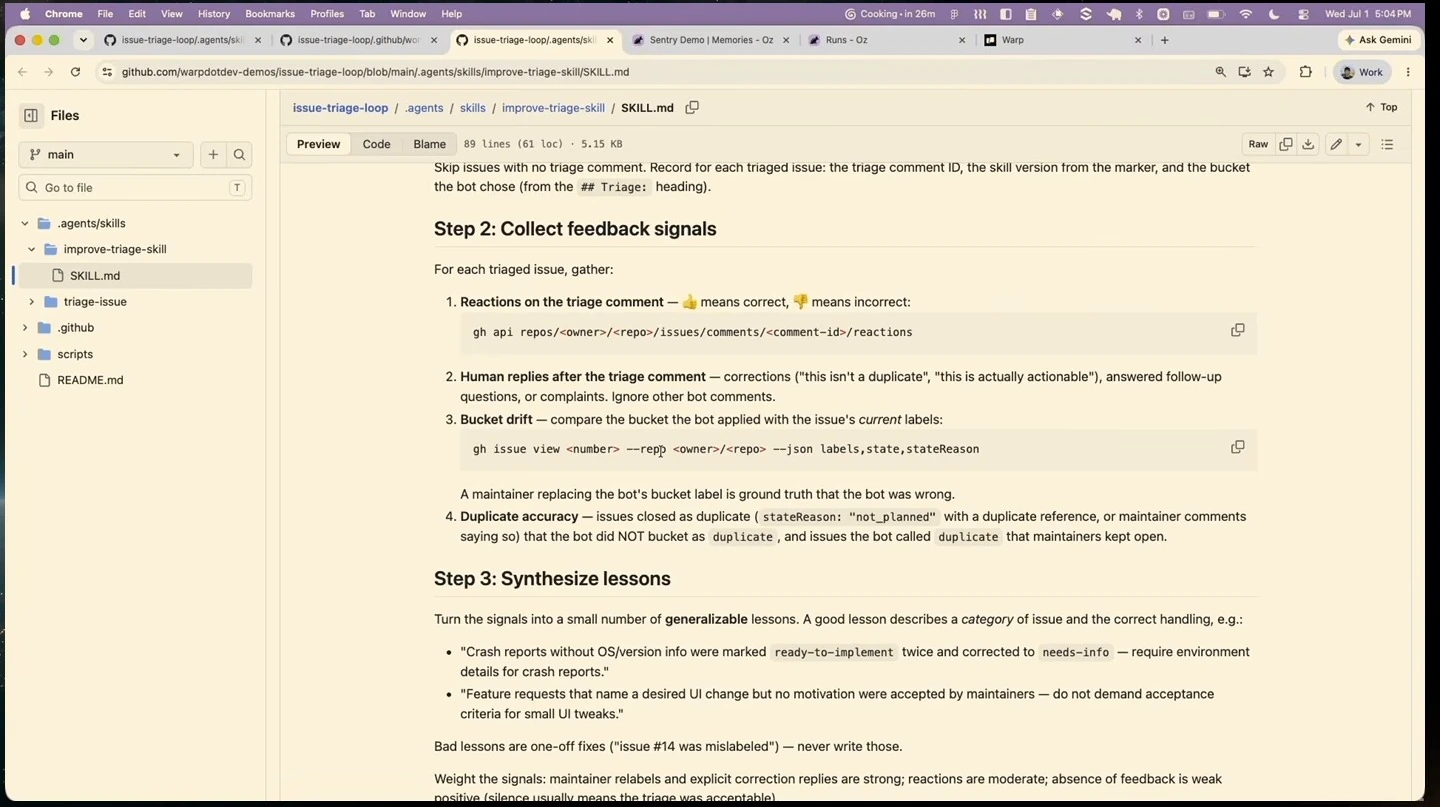Install app icon in address bar
1440x807 pixels.
[1244, 72]
